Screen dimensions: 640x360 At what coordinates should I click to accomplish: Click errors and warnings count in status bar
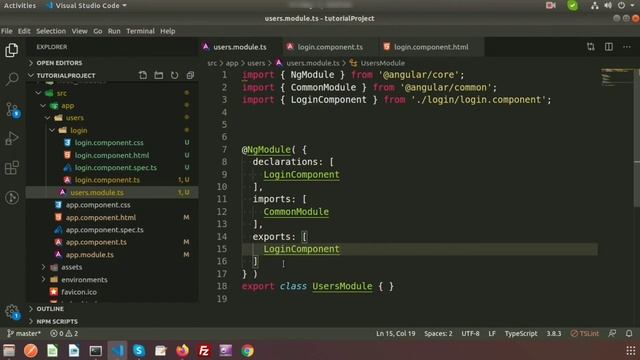[x=64, y=333]
